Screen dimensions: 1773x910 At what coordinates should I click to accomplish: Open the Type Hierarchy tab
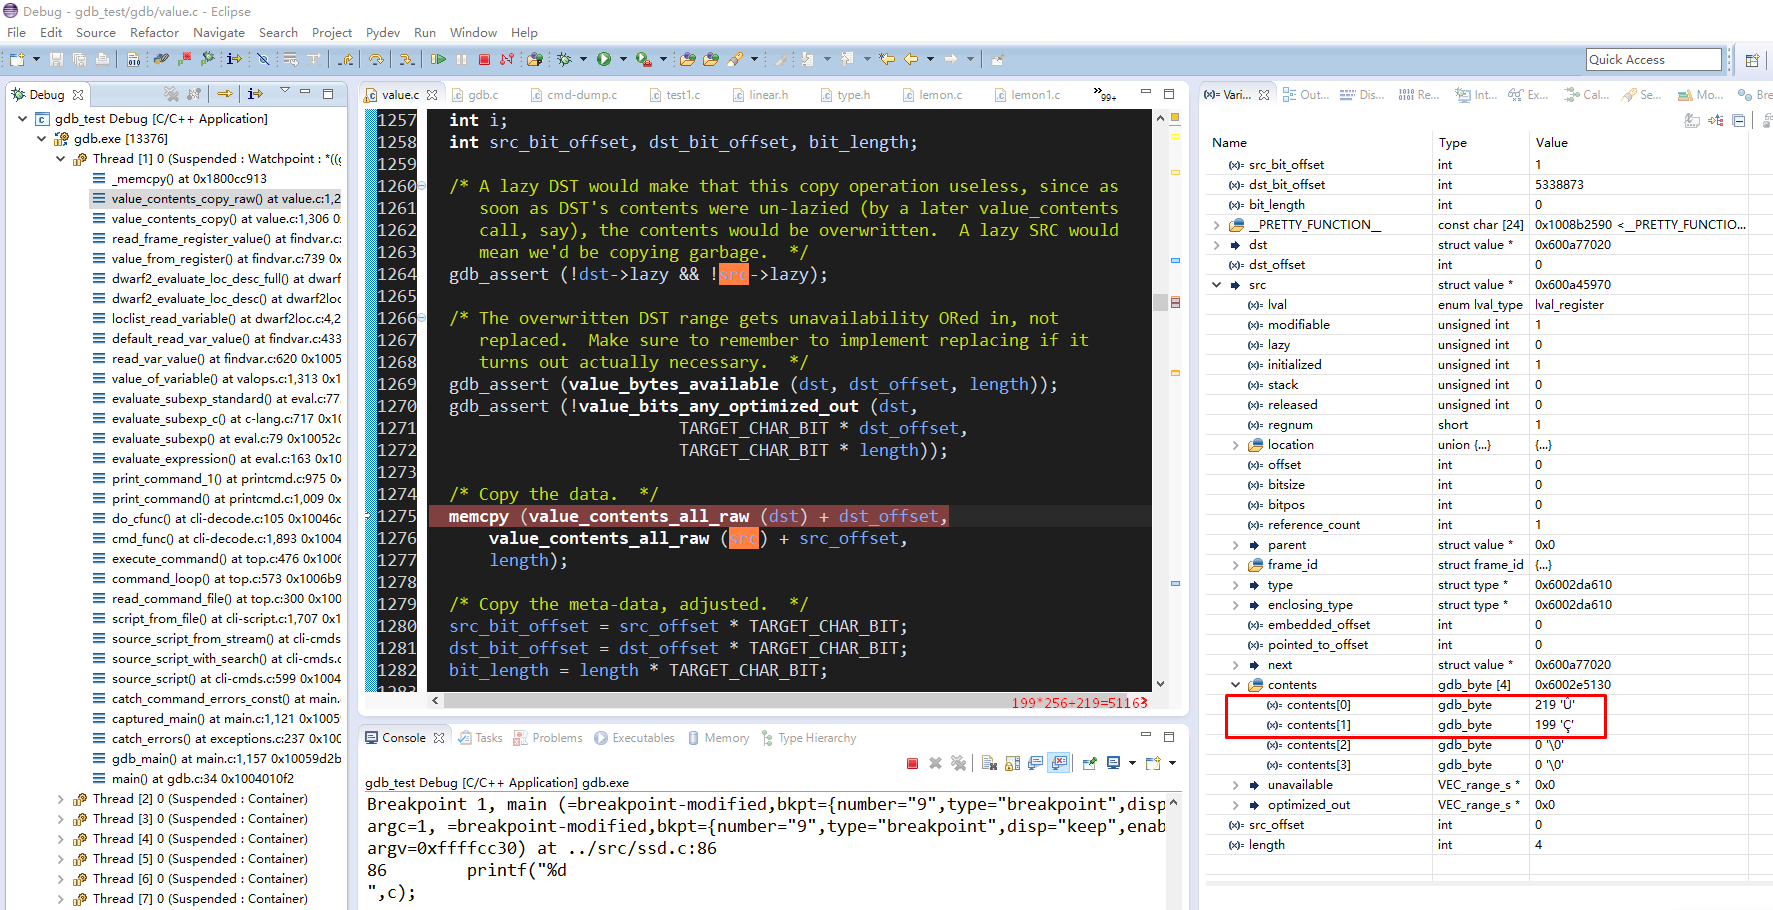pyautogui.click(x=808, y=738)
